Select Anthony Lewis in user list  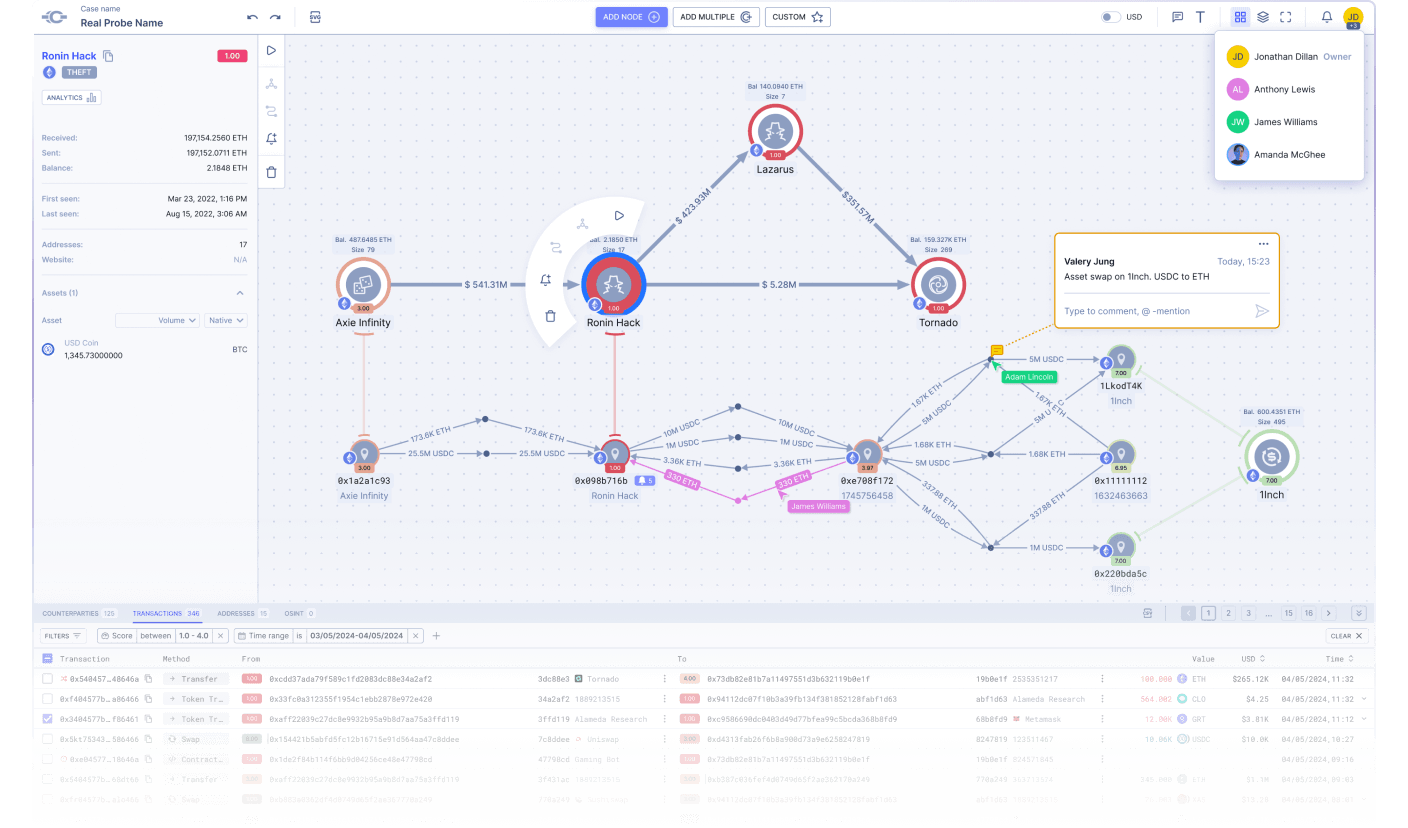[1289, 89]
